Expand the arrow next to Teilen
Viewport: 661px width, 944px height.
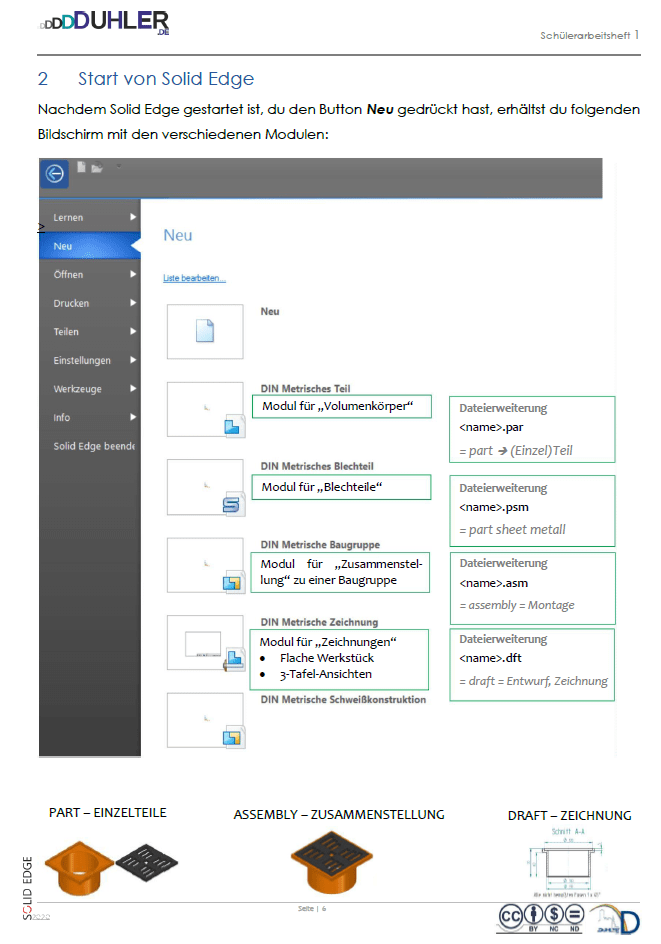click(133, 331)
